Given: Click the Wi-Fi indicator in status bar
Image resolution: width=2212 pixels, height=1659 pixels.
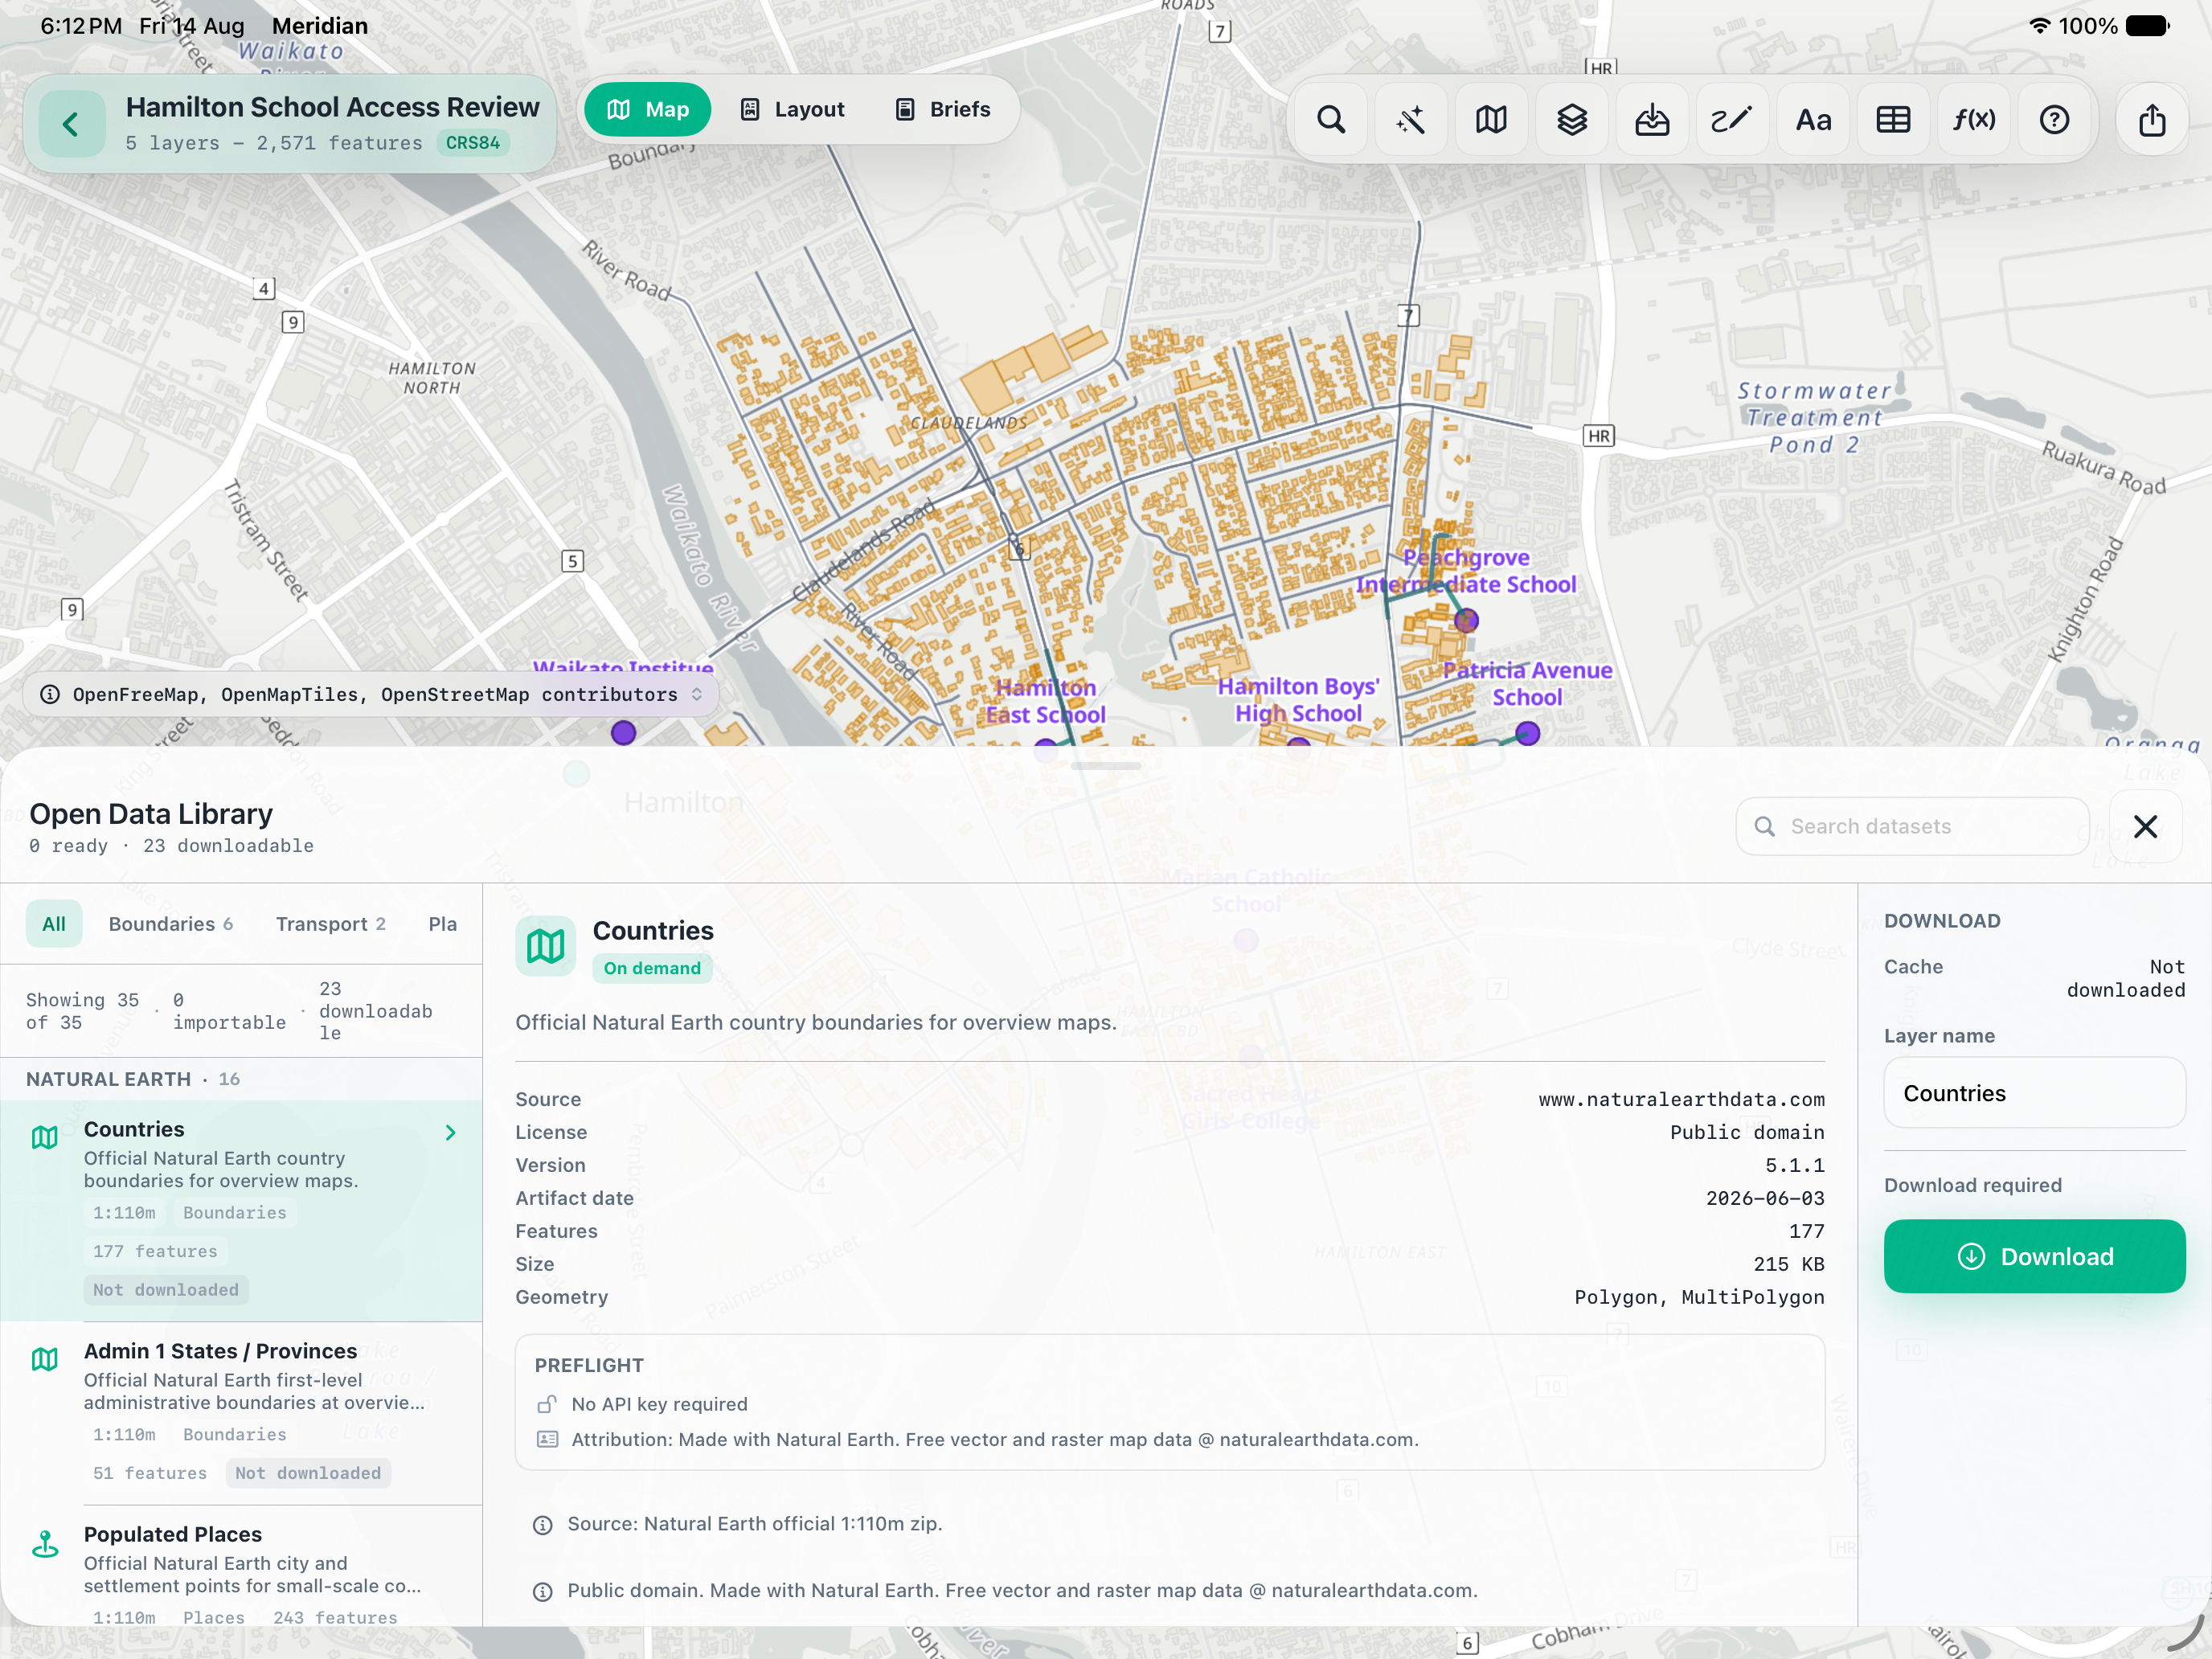Looking at the screenshot, I should [2040, 26].
